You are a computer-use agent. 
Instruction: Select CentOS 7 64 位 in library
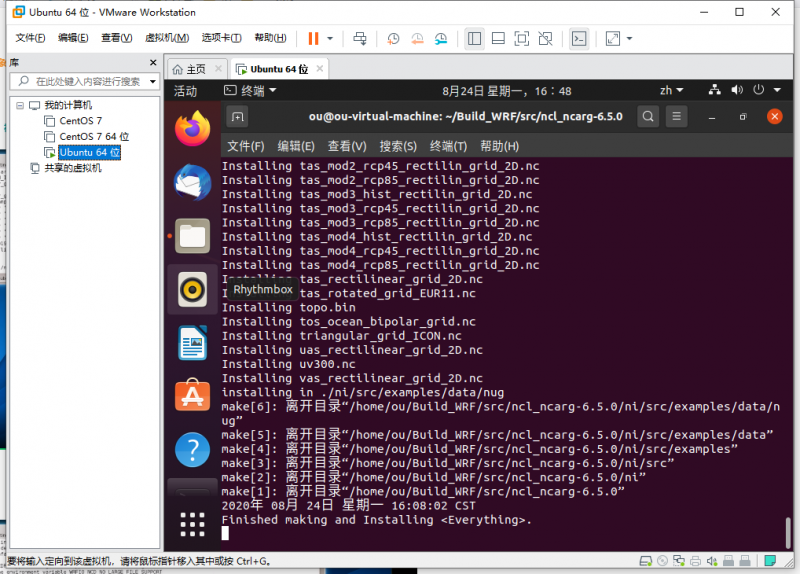93,136
